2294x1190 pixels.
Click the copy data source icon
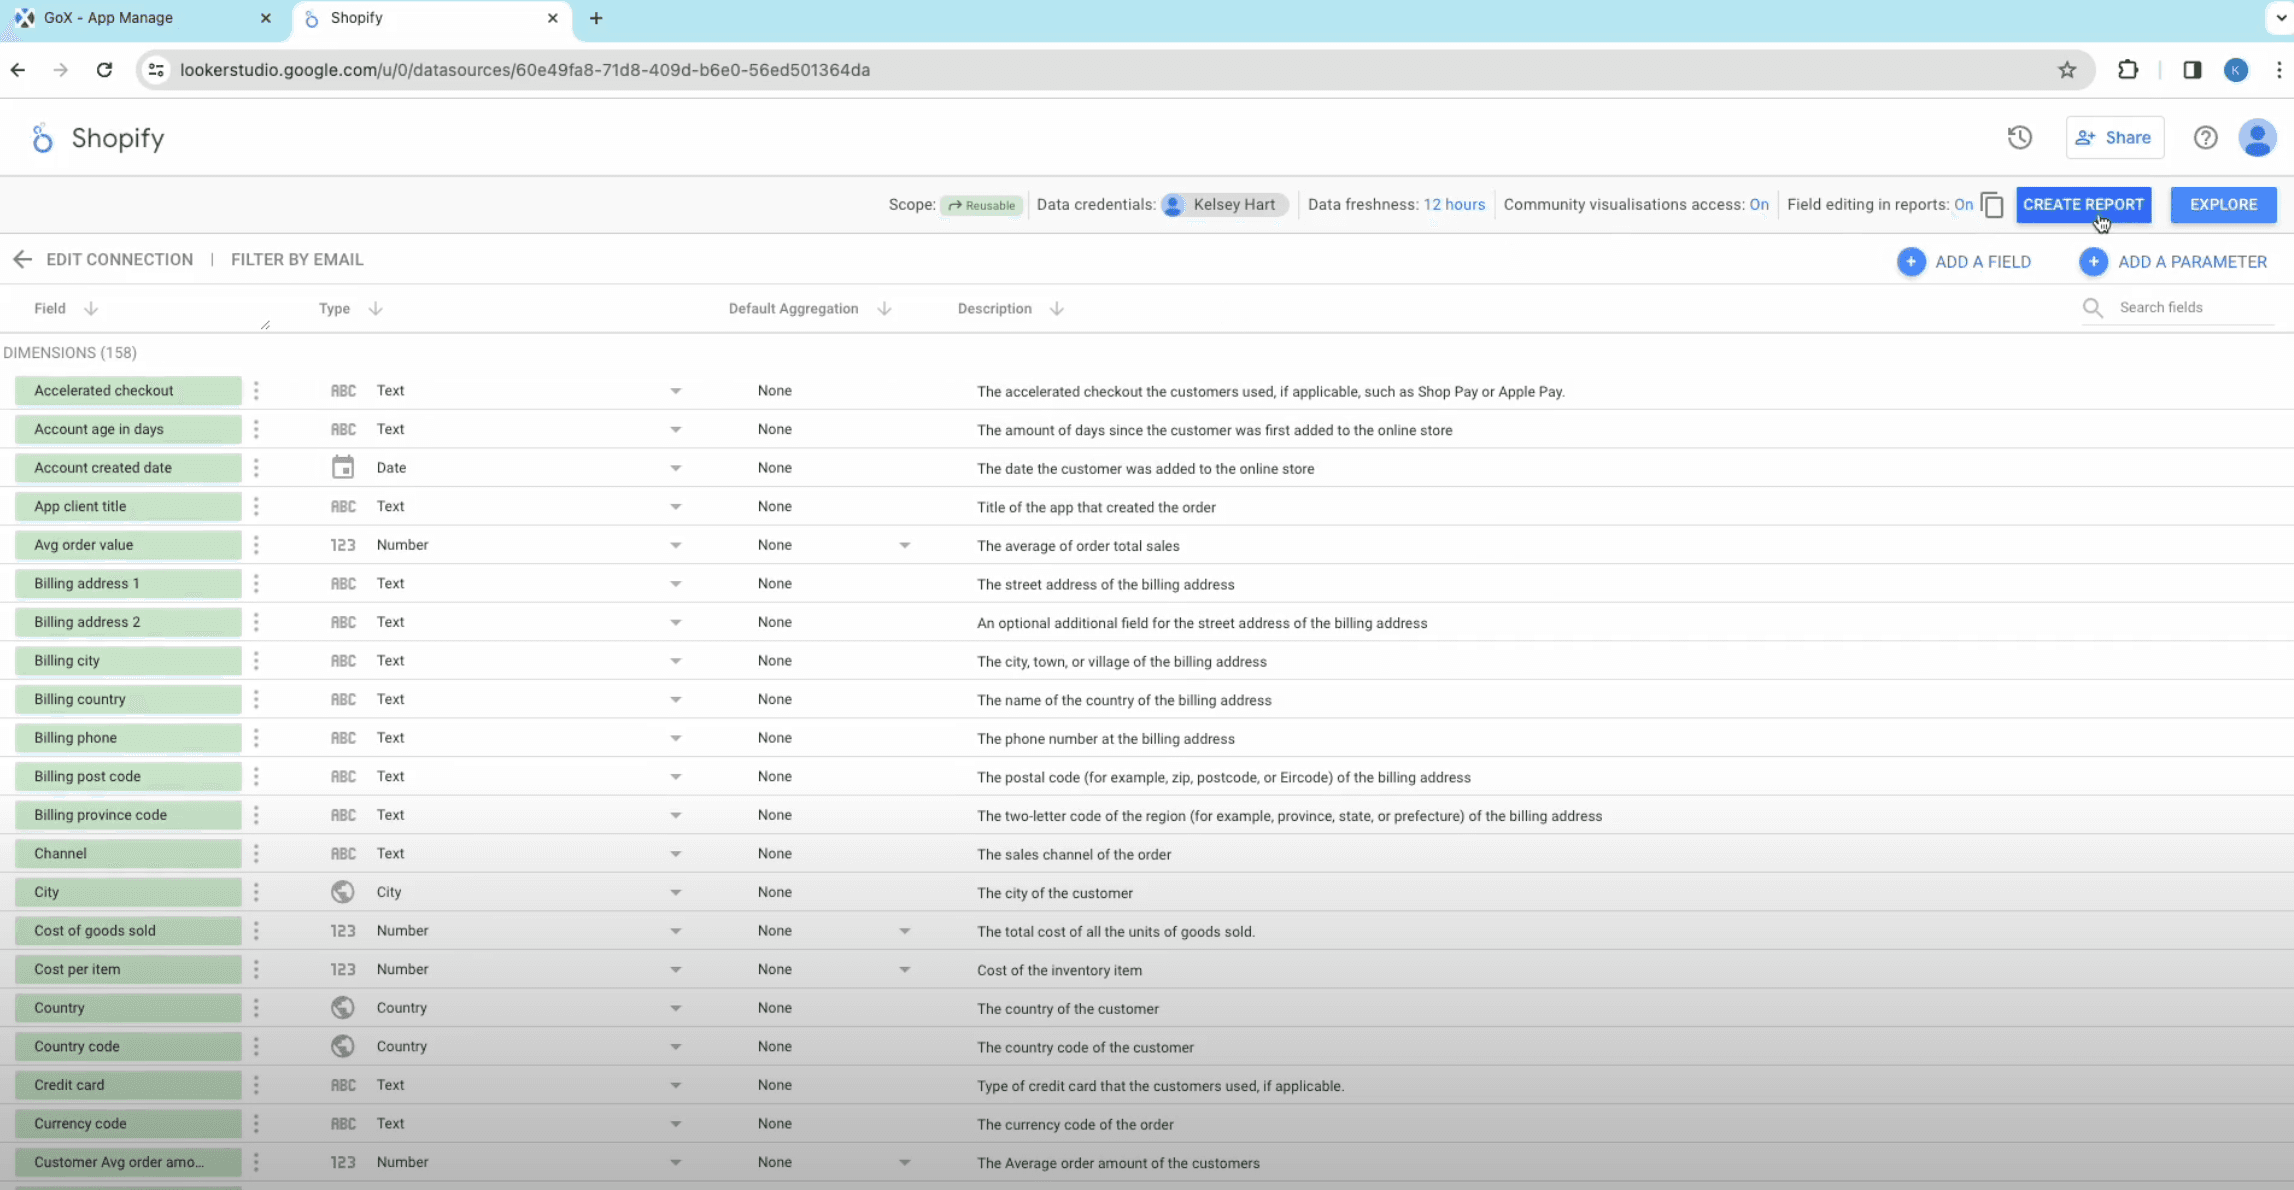pos(1991,205)
